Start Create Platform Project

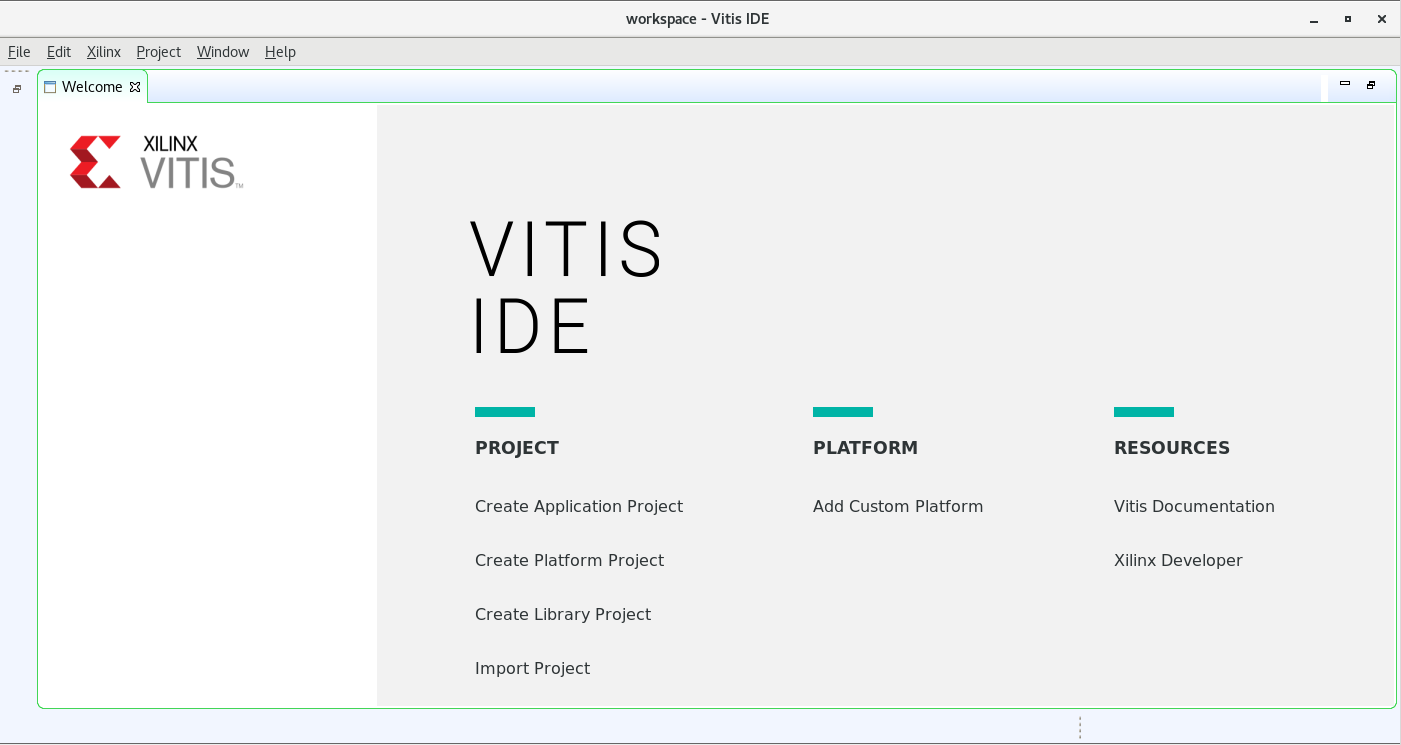click(x=569, y=561)
